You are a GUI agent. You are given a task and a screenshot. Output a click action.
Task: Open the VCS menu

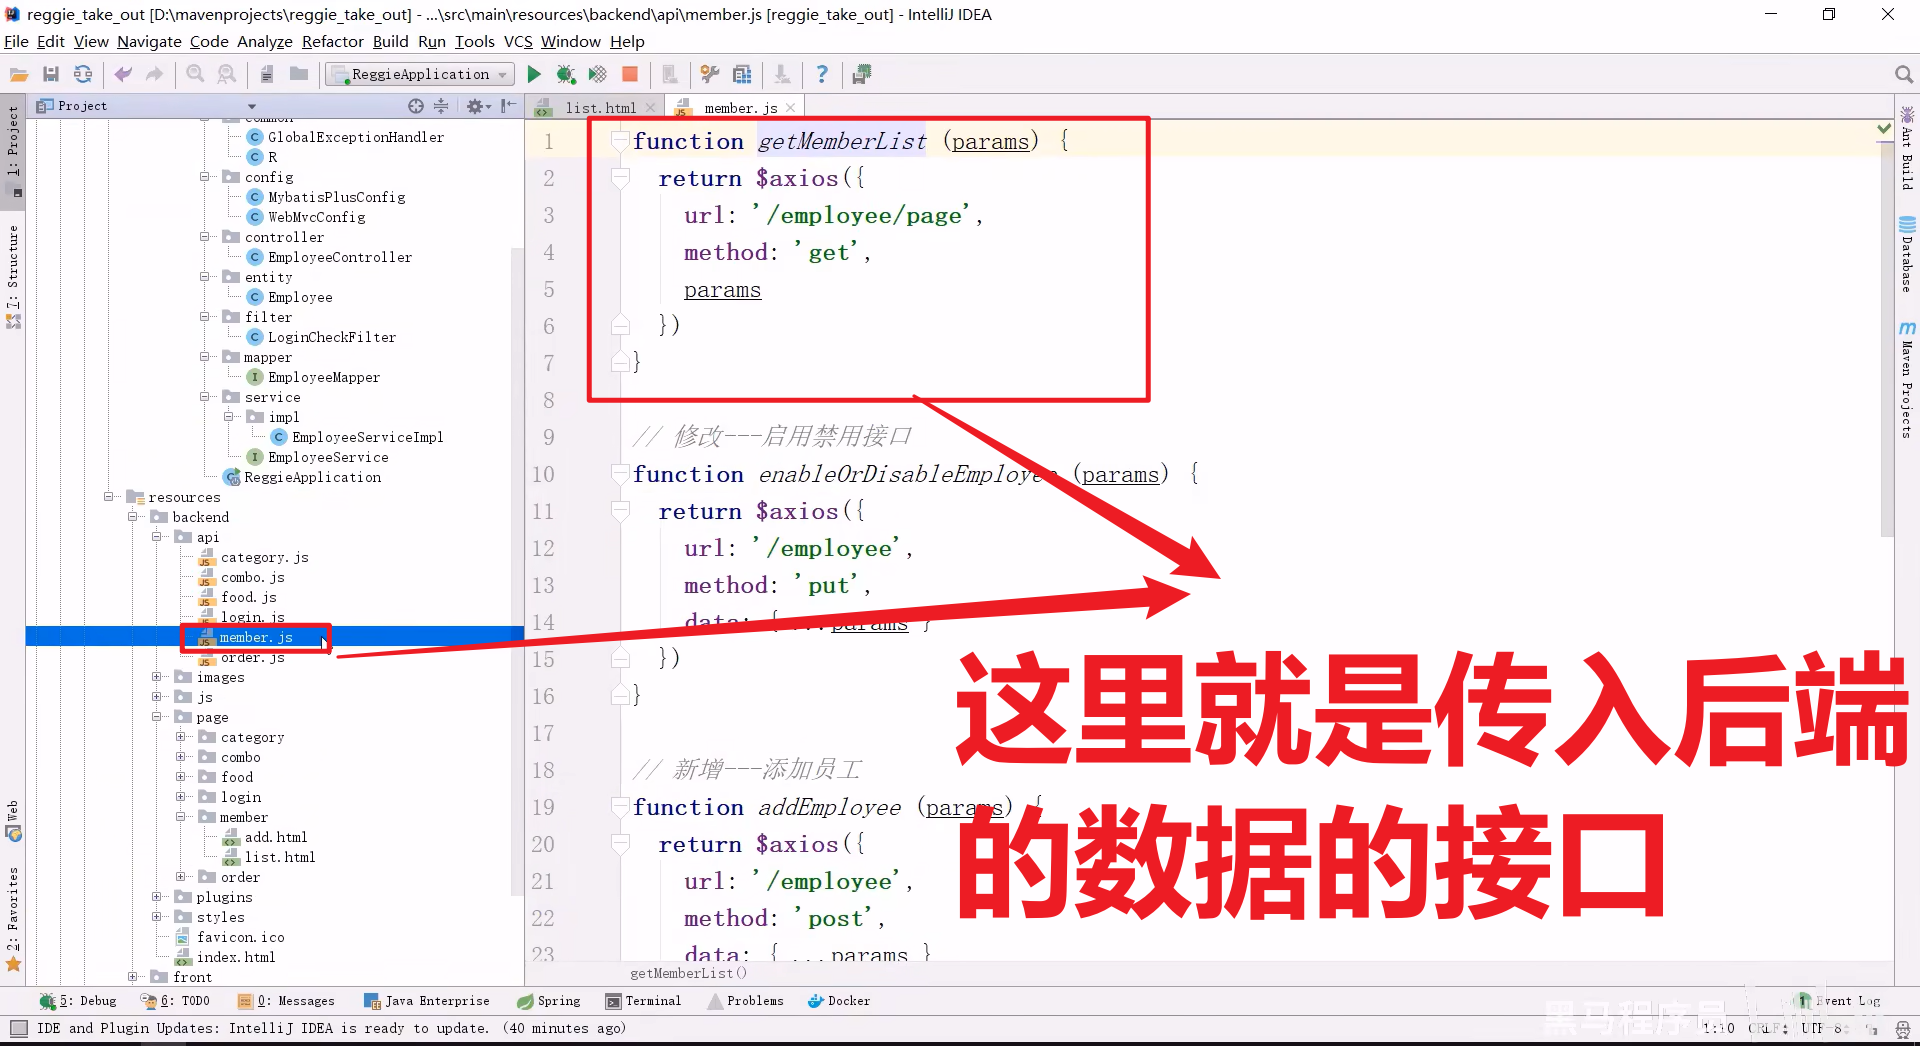point(518,42)
